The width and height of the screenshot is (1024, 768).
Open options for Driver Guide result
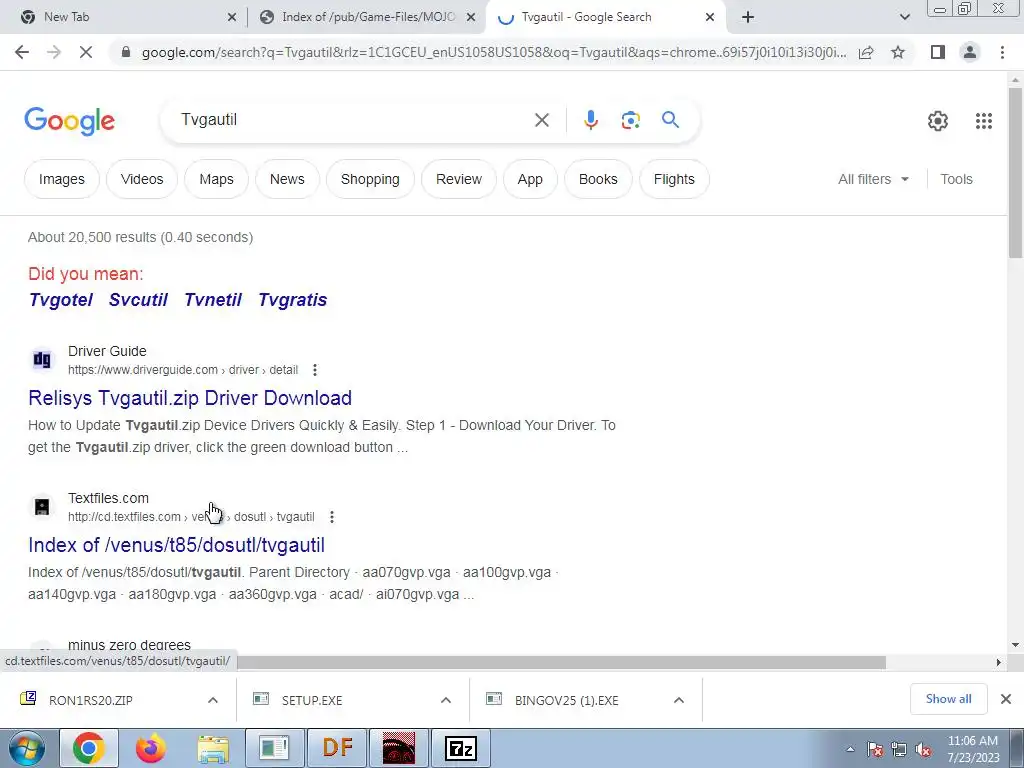click(315, 370)
